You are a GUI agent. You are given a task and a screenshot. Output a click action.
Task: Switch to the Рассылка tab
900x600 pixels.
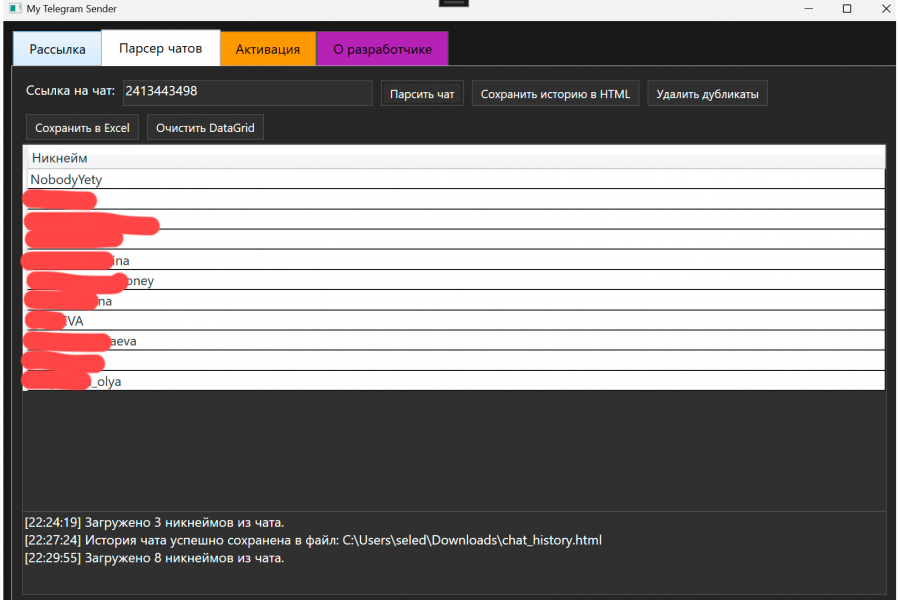pos(57,49)
